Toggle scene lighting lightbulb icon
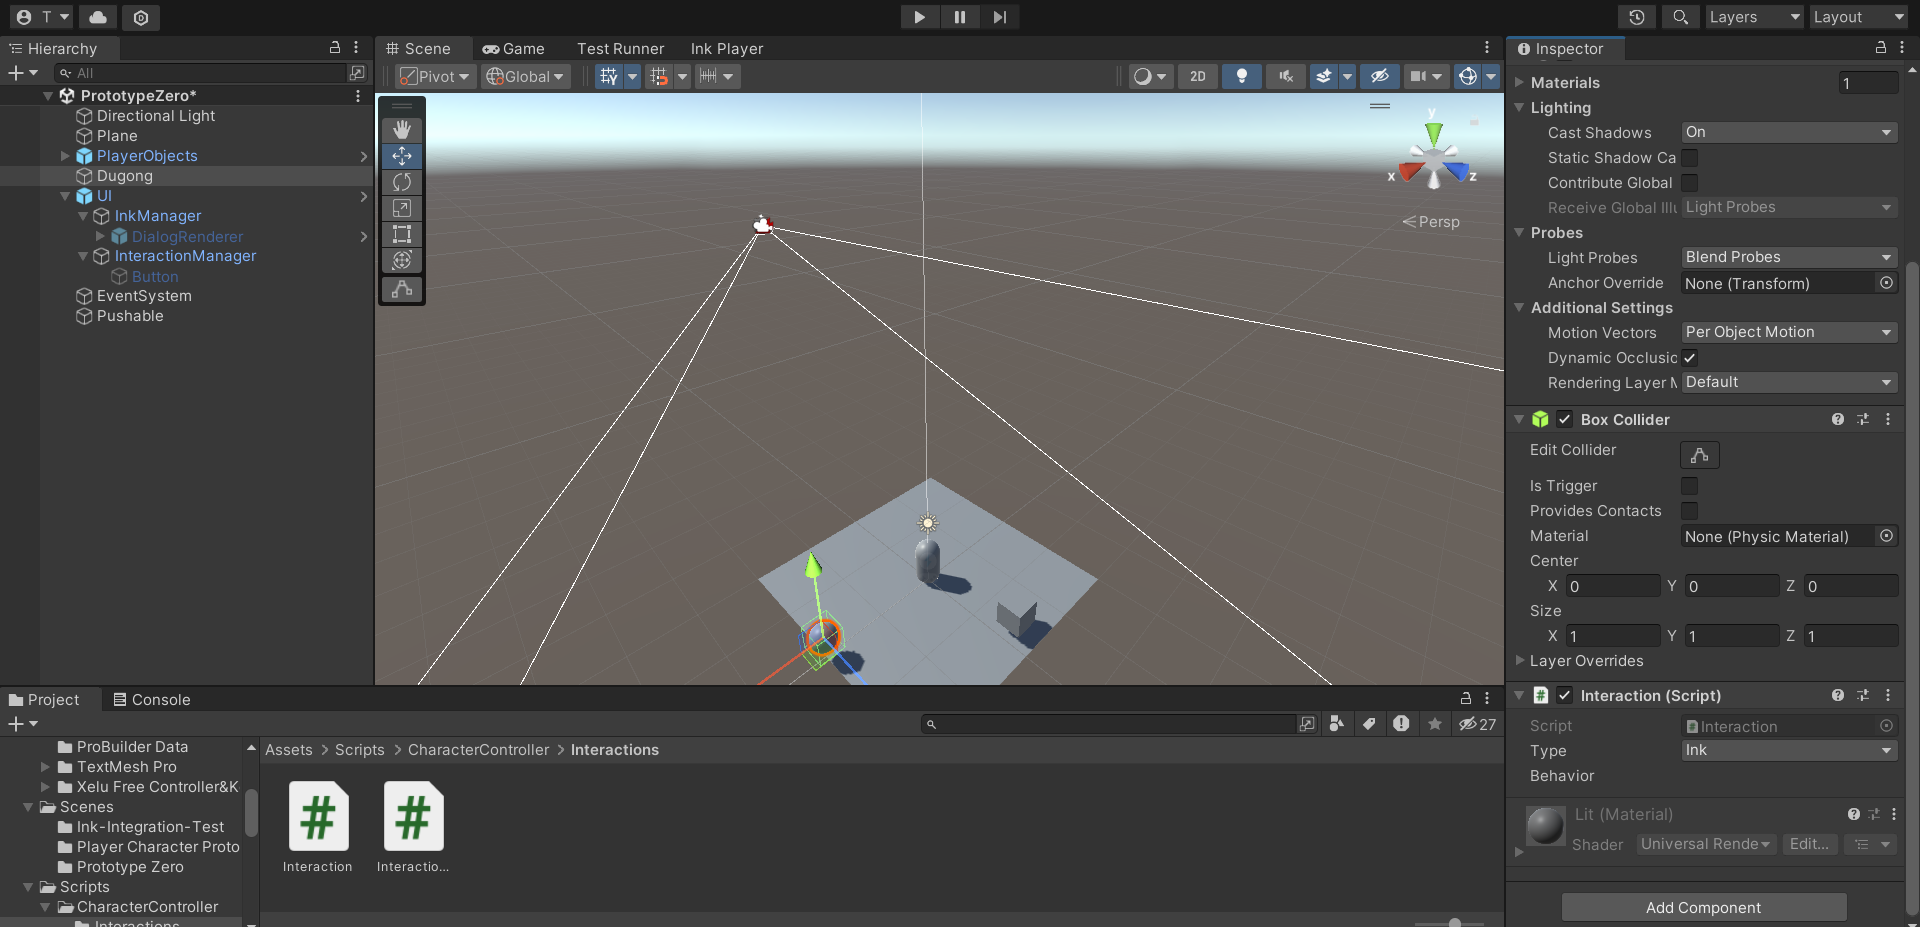The width and height of the screenshot is (1920, 927). coord(1241,76)
